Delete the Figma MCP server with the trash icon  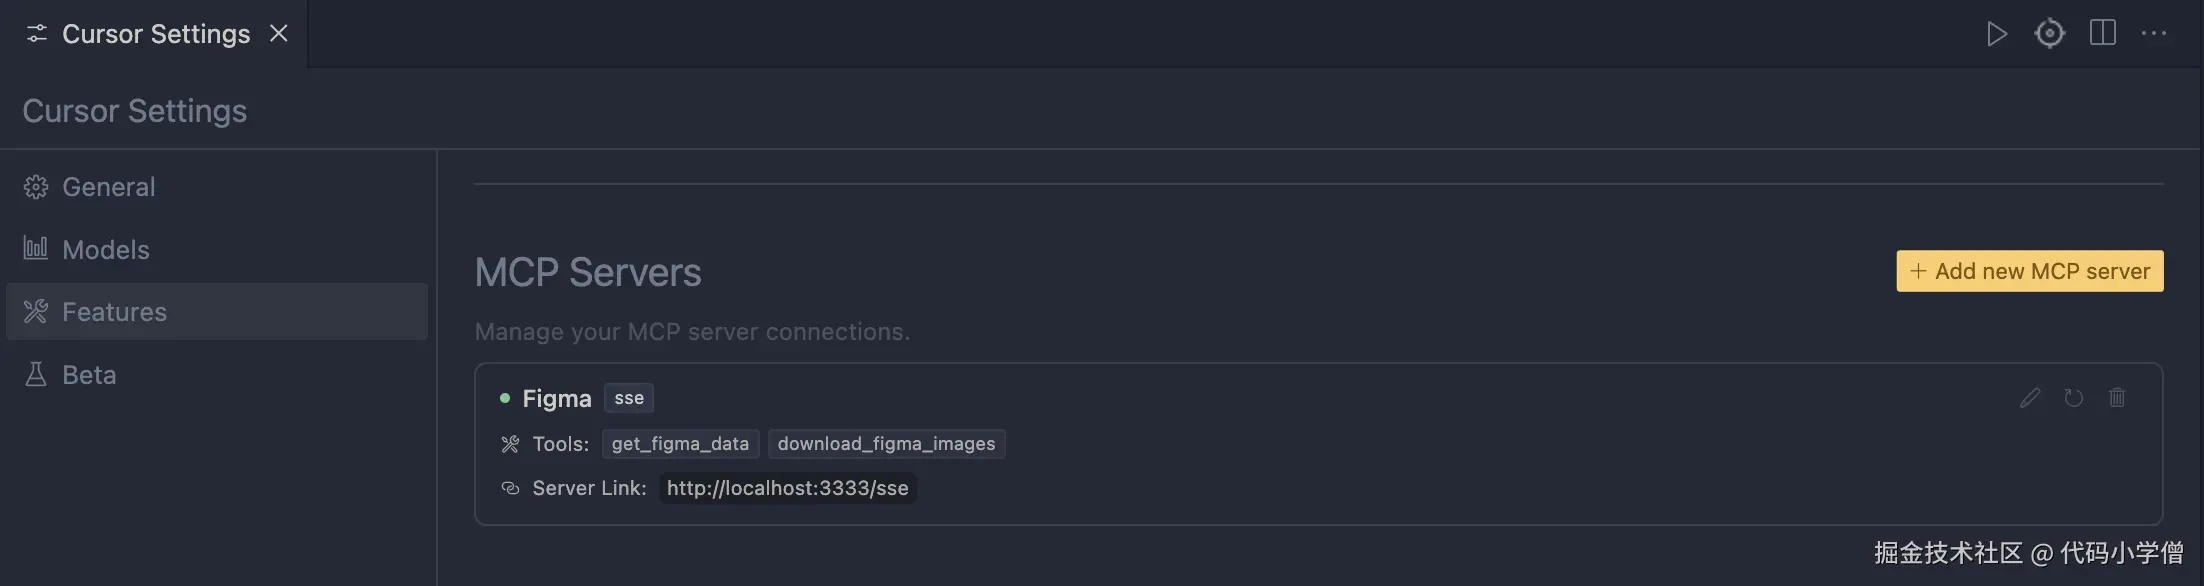point(2117,398)
